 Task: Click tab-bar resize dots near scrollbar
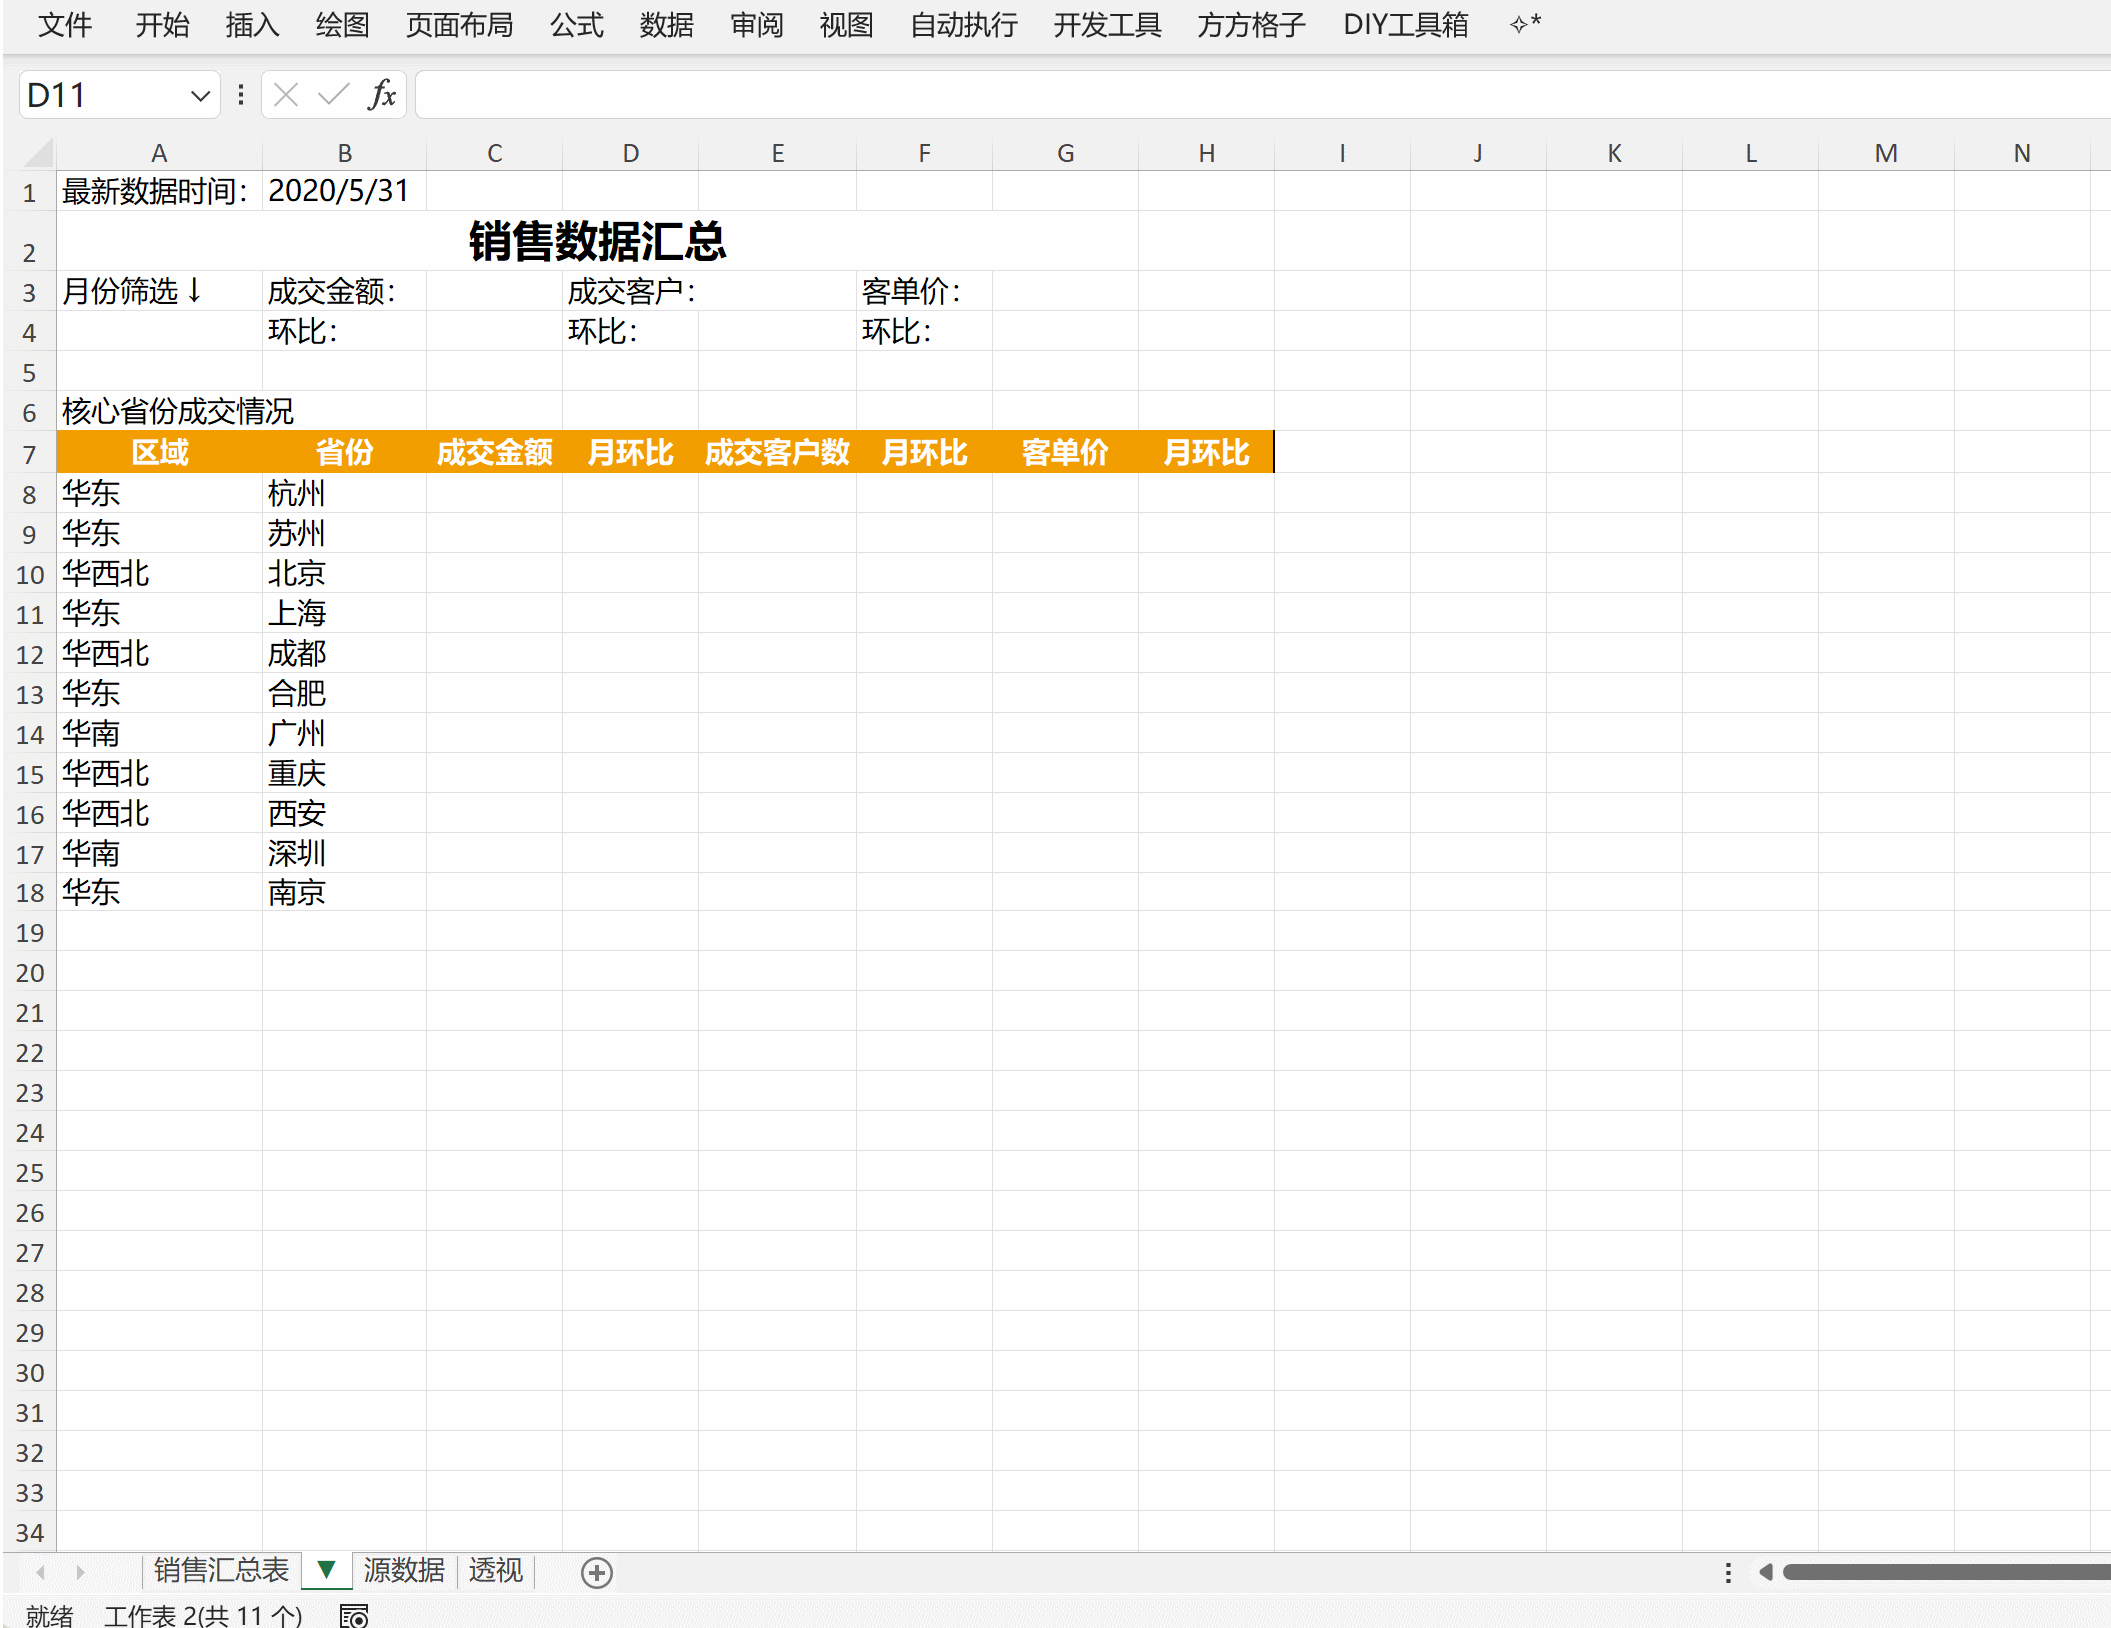point(1728,1572)
